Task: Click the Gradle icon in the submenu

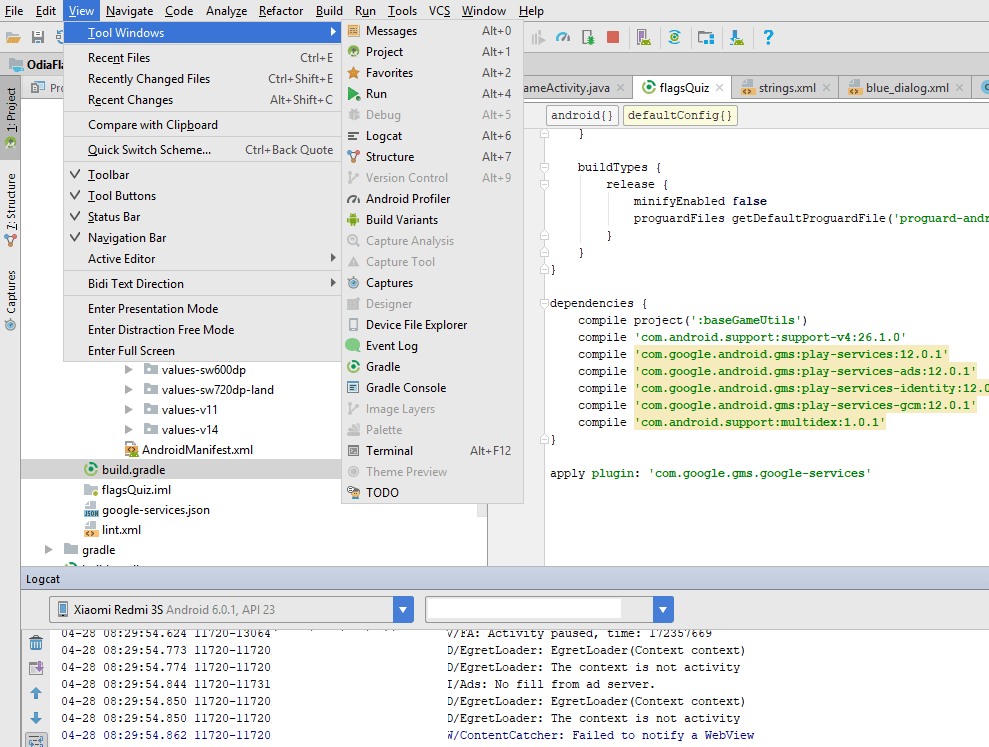Action: 354,367
